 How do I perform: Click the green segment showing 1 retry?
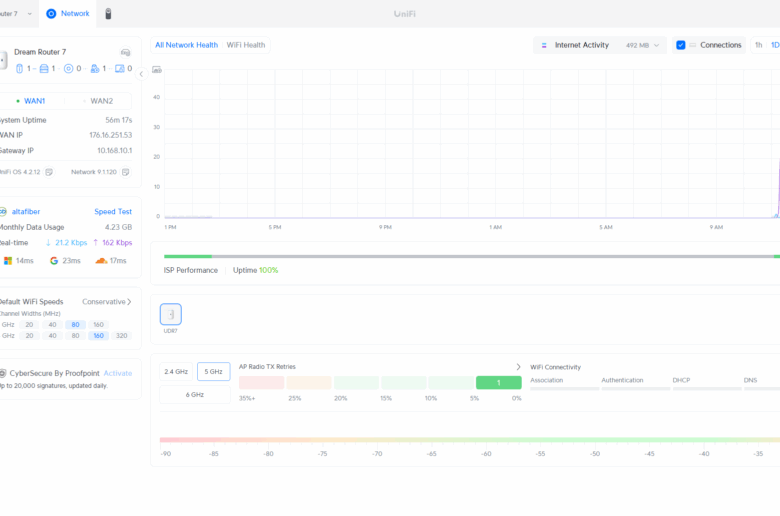click(498, 383)
